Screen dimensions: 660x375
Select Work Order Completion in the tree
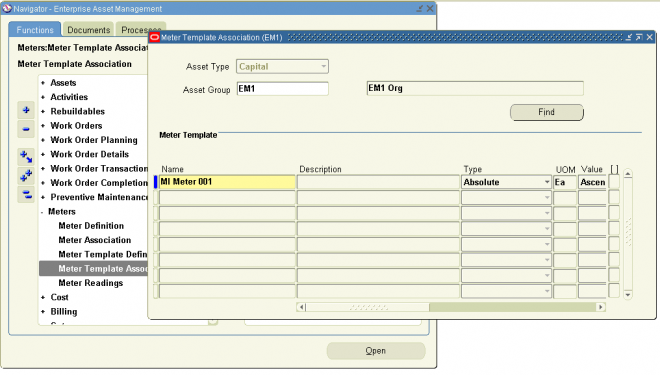99,183
